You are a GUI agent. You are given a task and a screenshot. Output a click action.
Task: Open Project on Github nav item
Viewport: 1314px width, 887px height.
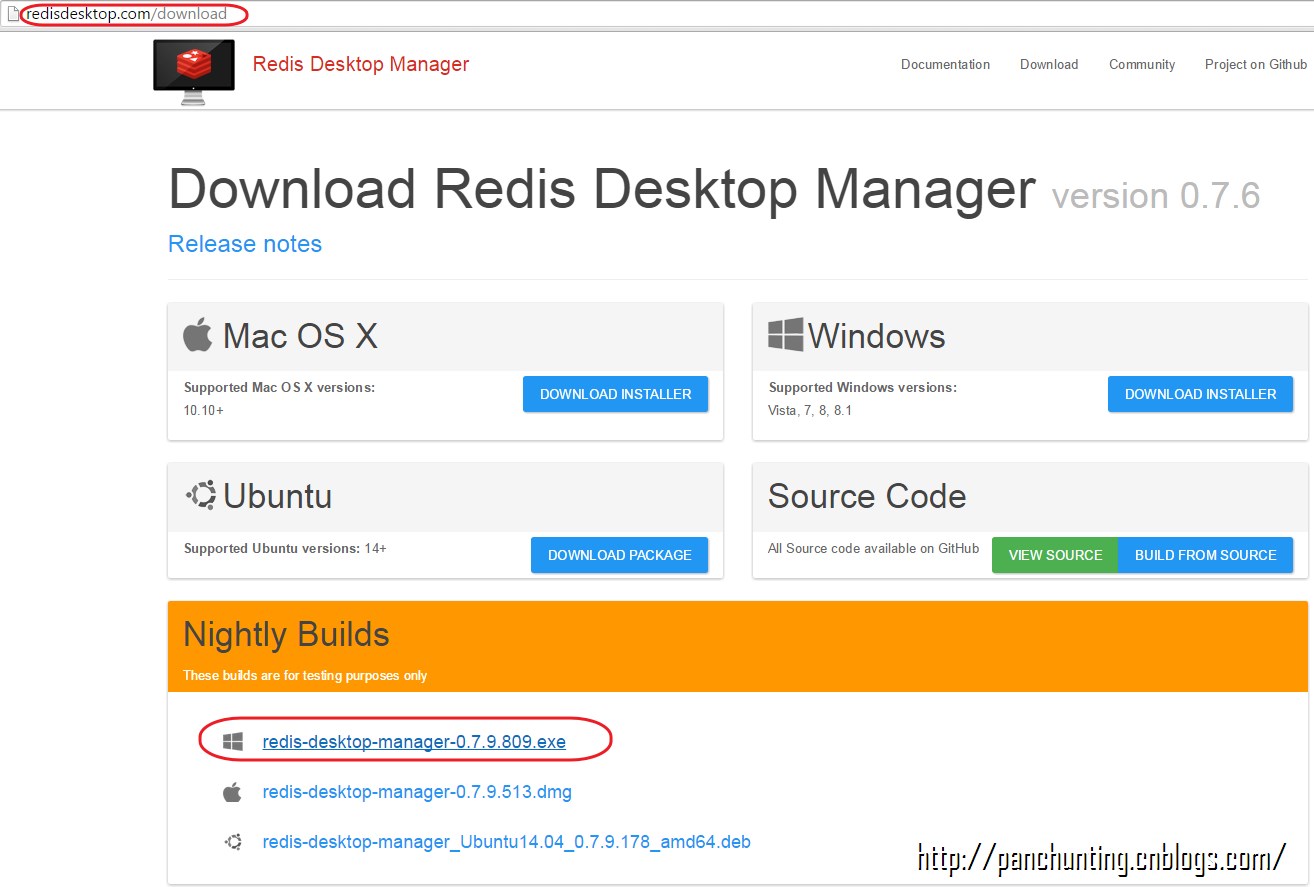pyautogui.click(x=1256, y=64)
